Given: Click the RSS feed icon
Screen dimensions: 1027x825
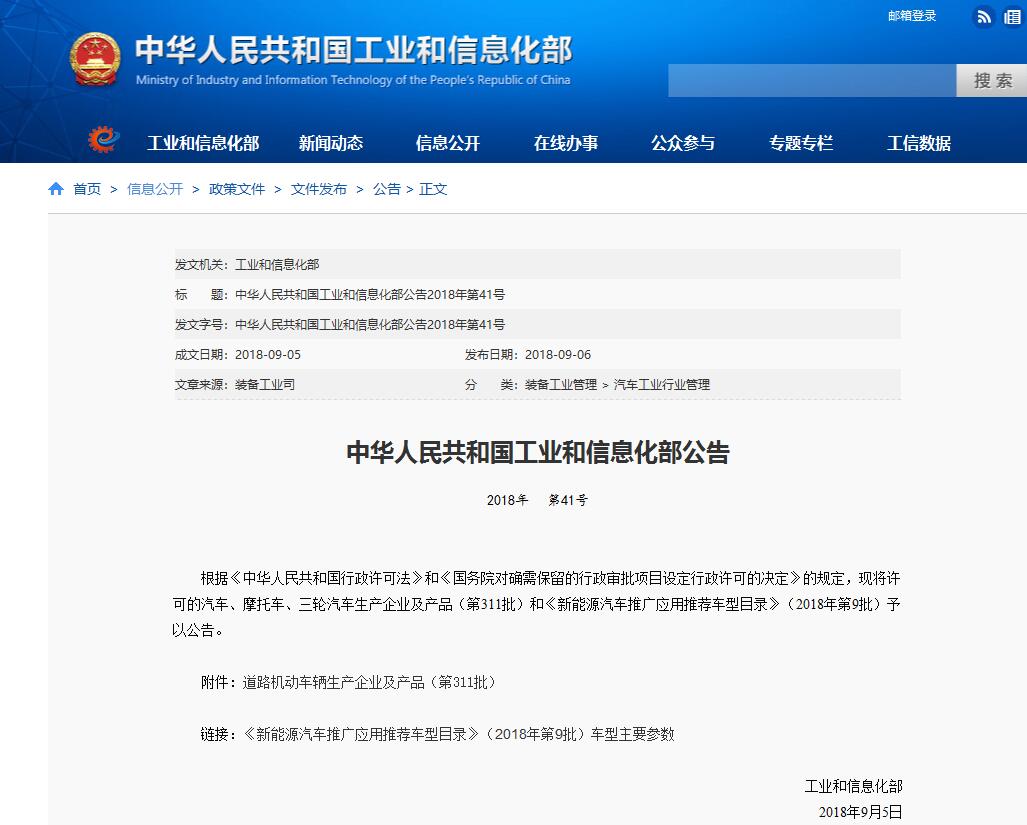Looking at the screenshot, I should [x=984, y=16].
